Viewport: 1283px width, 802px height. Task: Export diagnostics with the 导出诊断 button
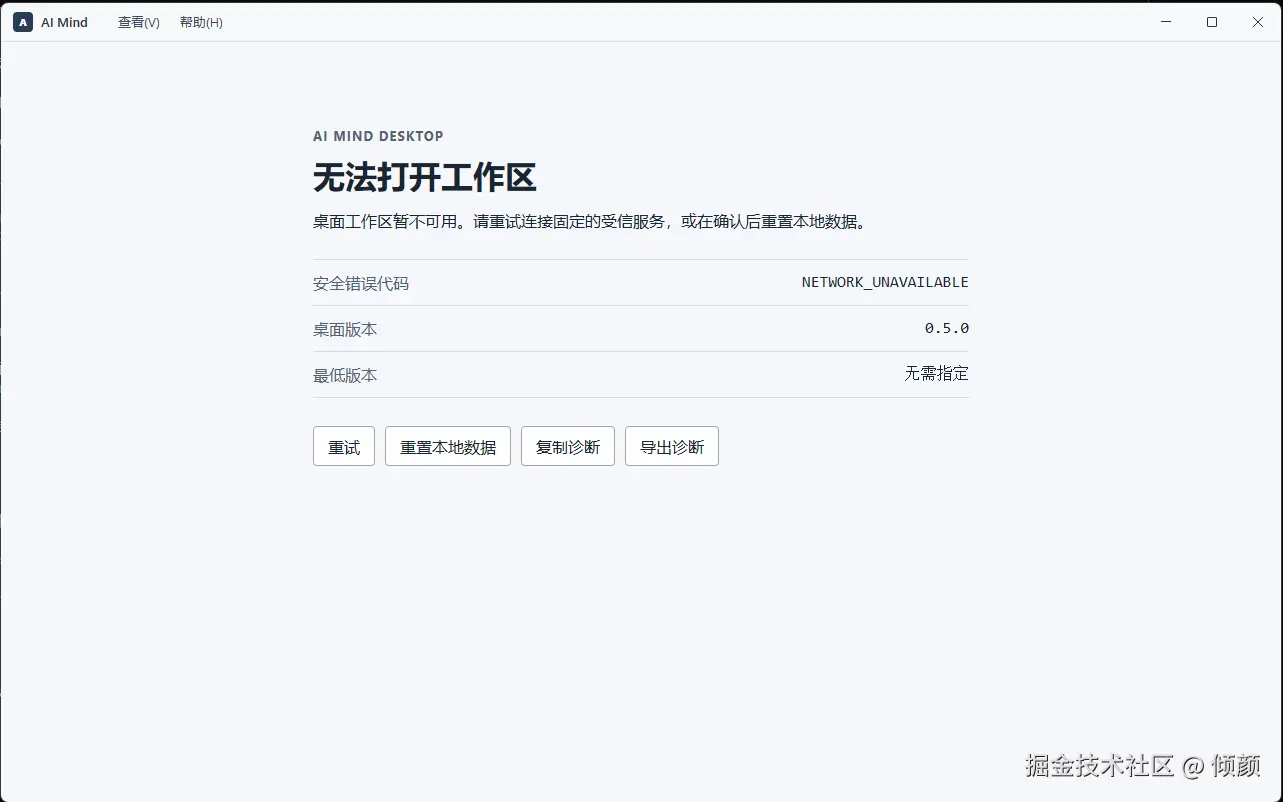672,446
